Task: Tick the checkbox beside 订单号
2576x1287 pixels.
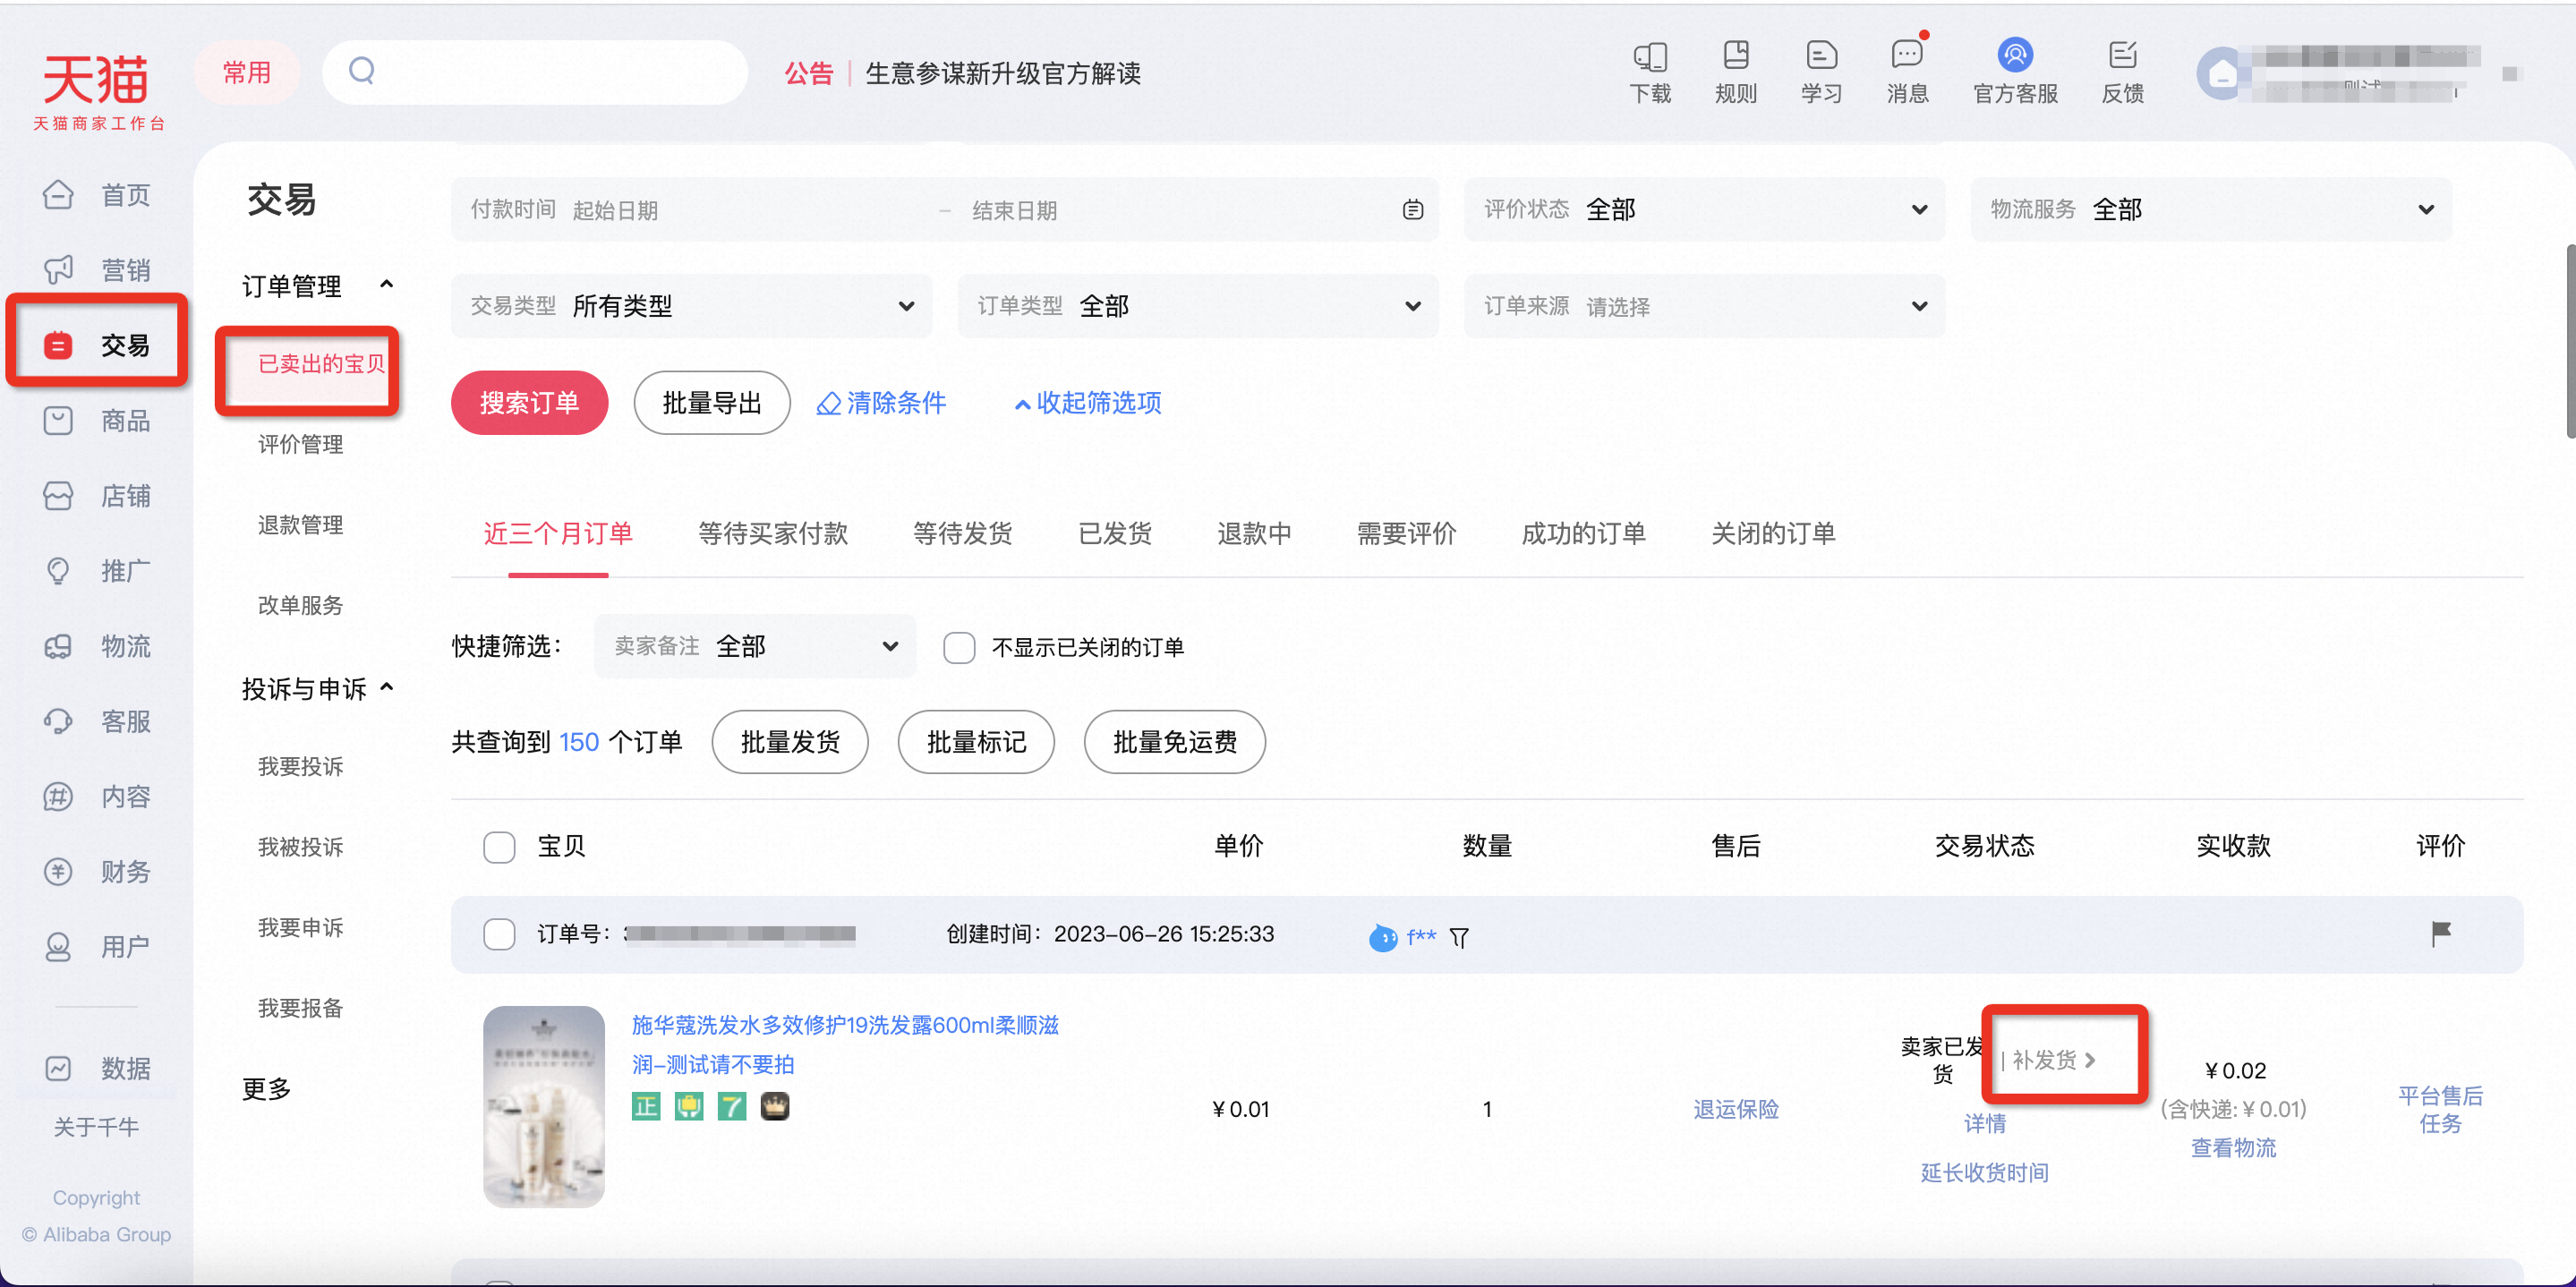Action: click(499, 934)
